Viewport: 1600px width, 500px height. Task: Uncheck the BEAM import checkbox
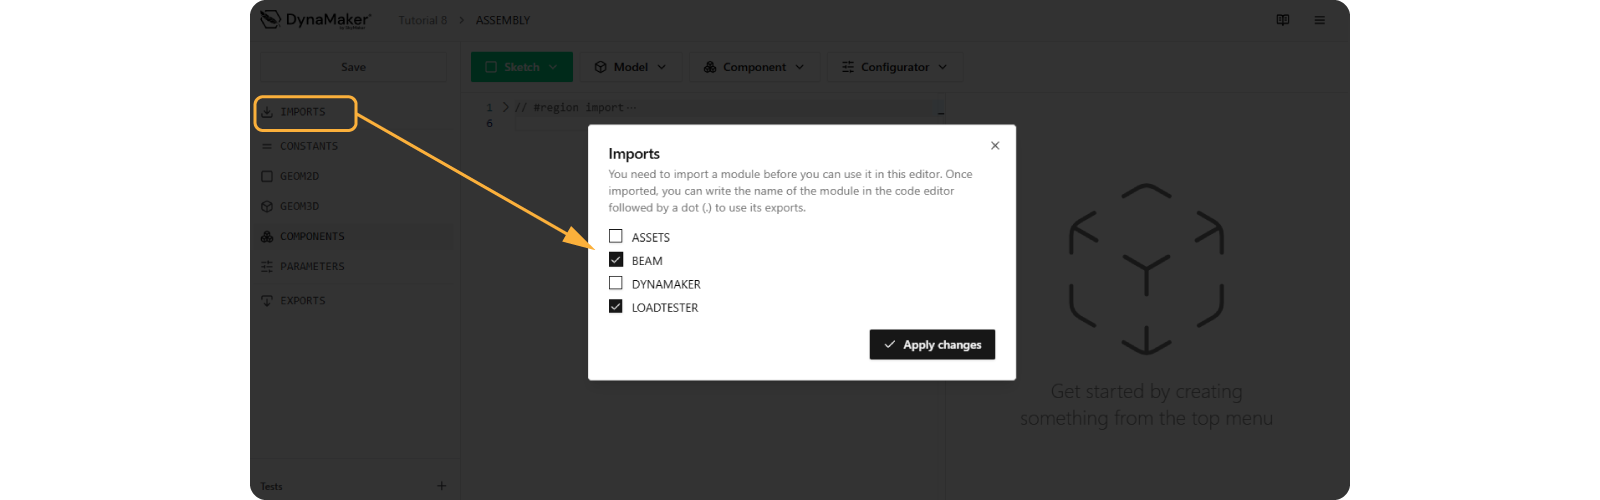(x=616, y=260)
